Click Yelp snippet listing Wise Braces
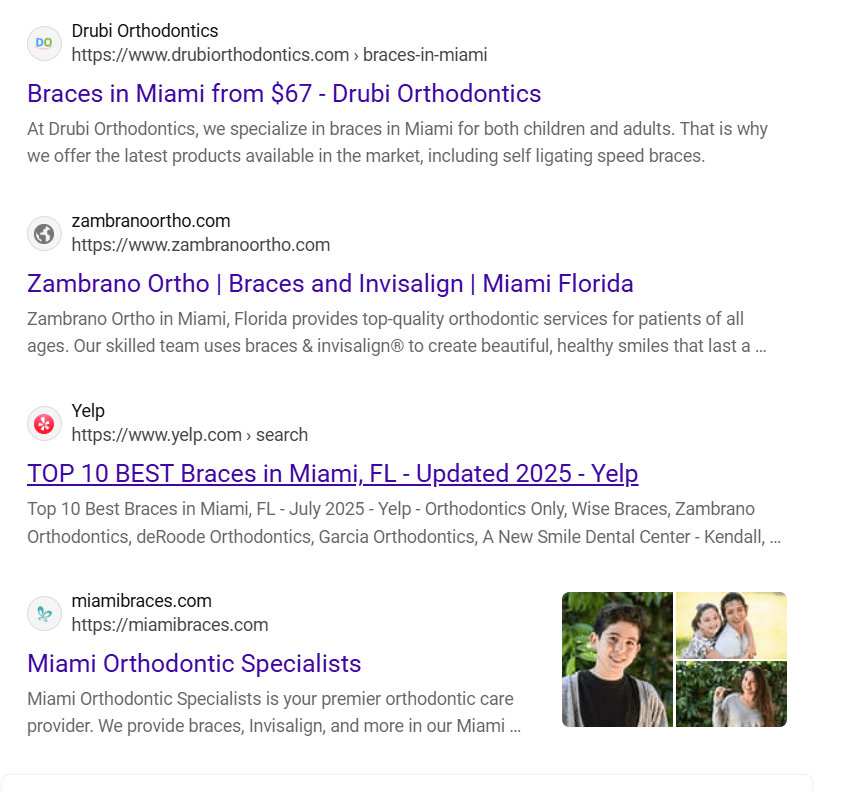Viewport: 861px width, 792px height. [x=404, y=522]
